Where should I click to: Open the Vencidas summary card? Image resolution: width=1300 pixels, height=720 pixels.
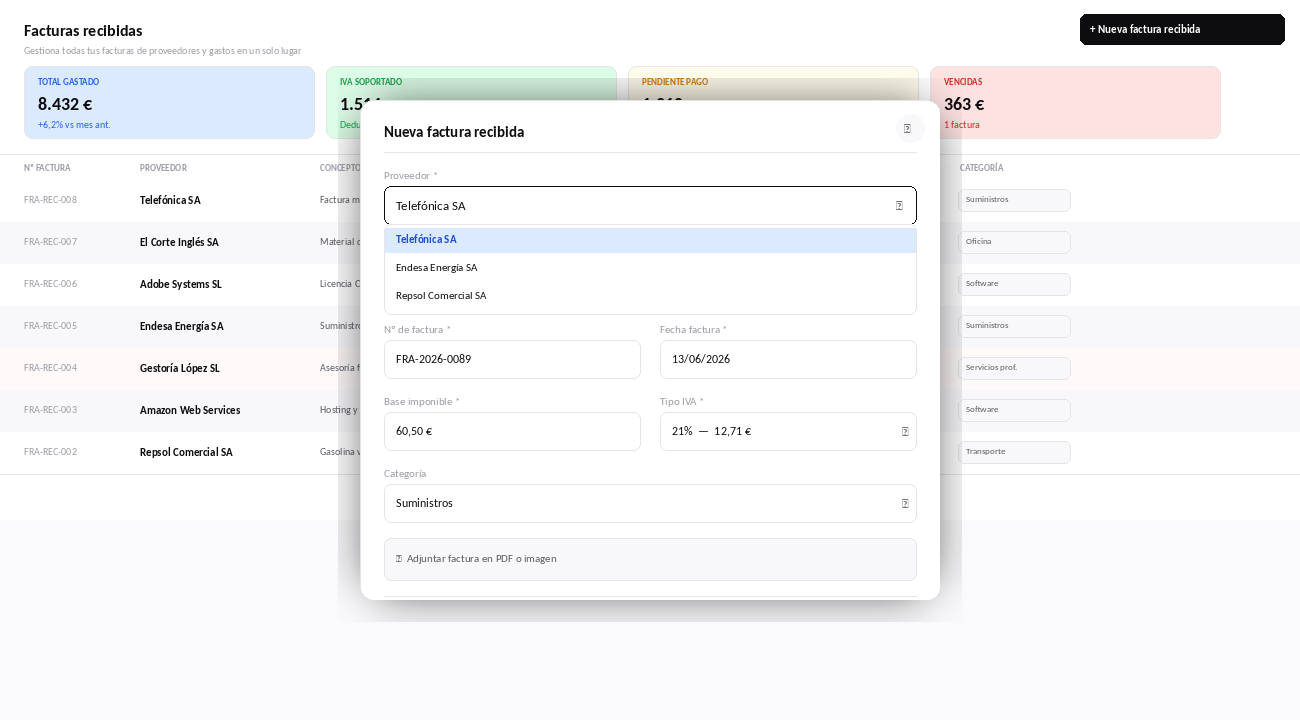tap(1075, 103)
